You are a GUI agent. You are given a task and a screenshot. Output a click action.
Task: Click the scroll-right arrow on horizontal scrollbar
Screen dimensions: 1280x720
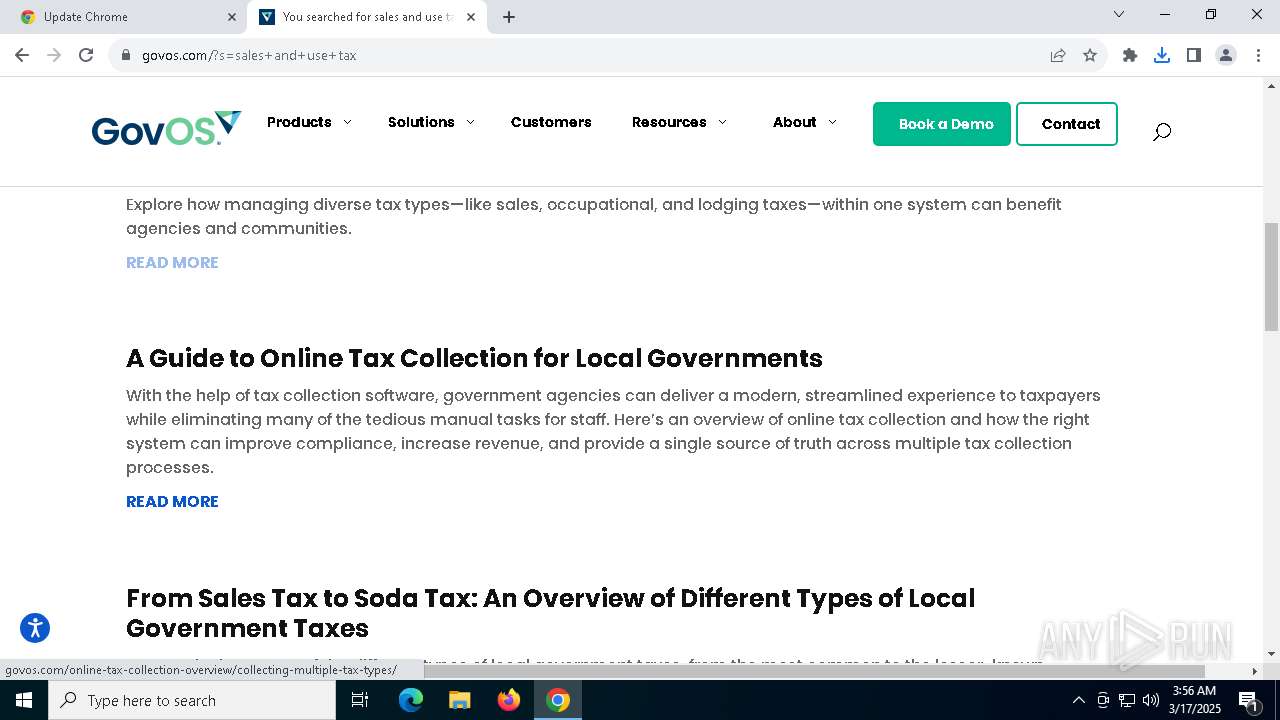1255,671
